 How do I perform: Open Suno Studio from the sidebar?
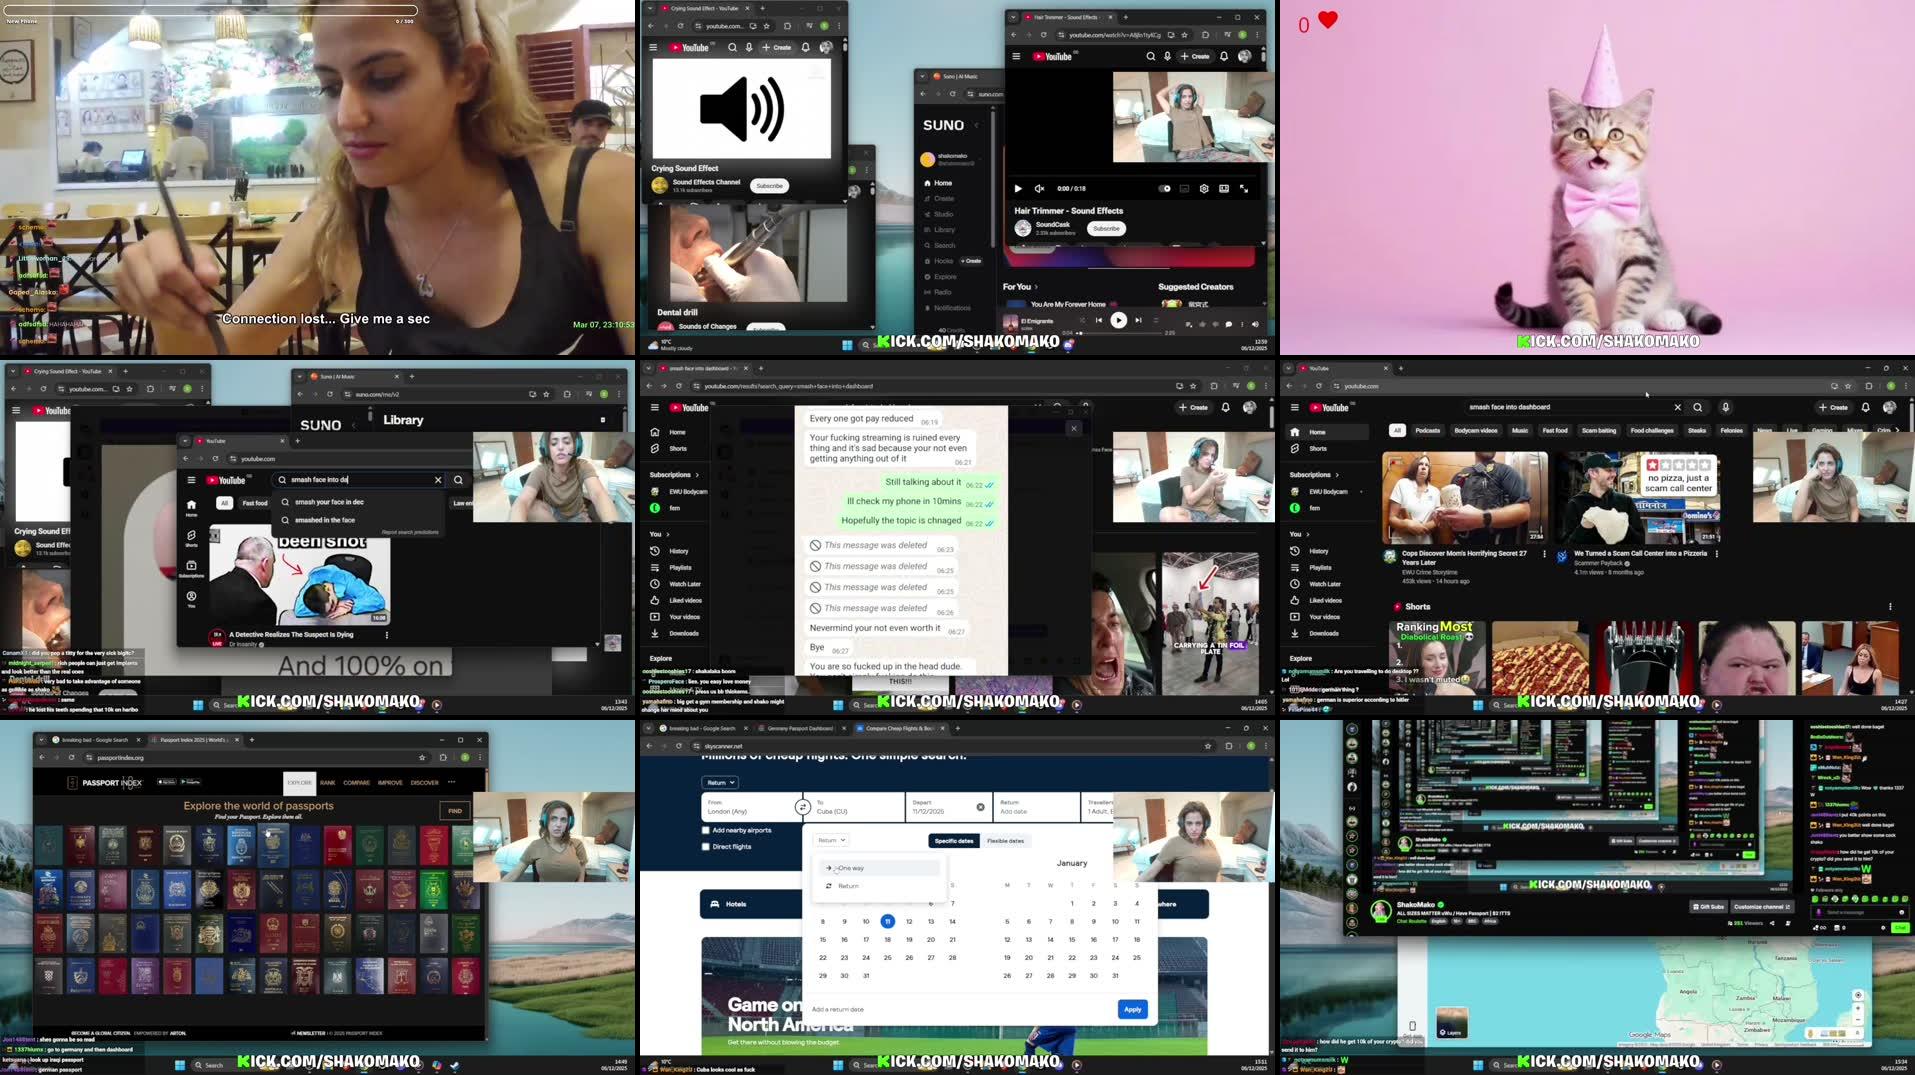[x=943, y=213]
